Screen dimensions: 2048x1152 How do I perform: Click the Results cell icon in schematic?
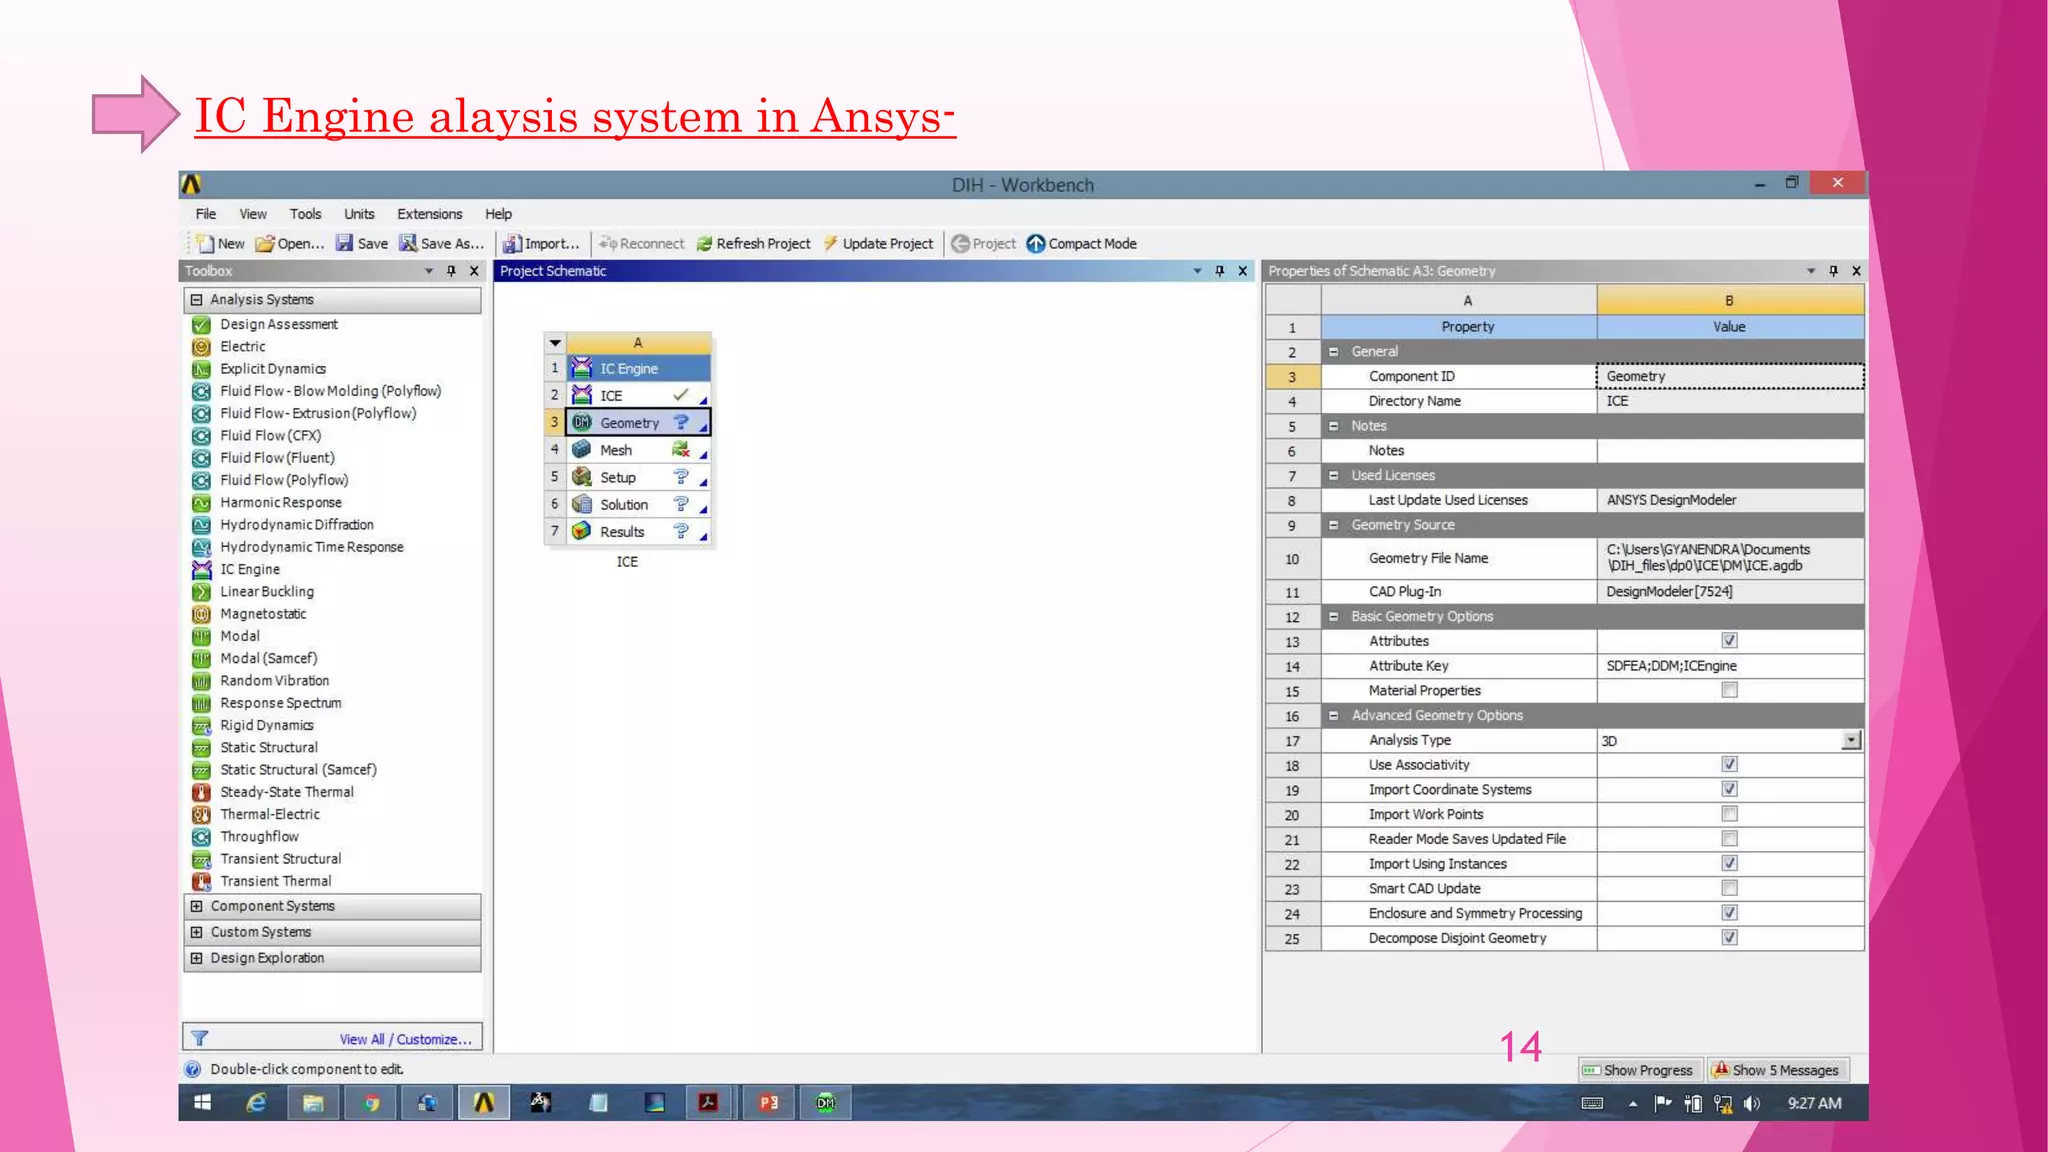point(581,531)
